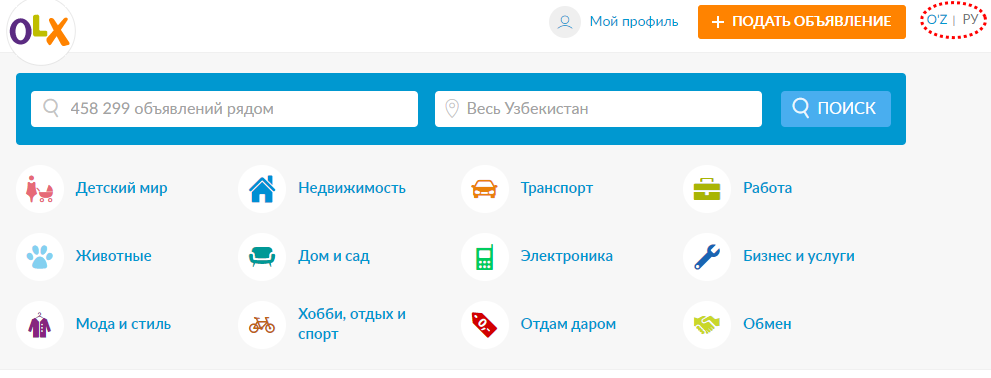Click the location pin icon
Screen dimensions: 991x378
tap(451, 109)
